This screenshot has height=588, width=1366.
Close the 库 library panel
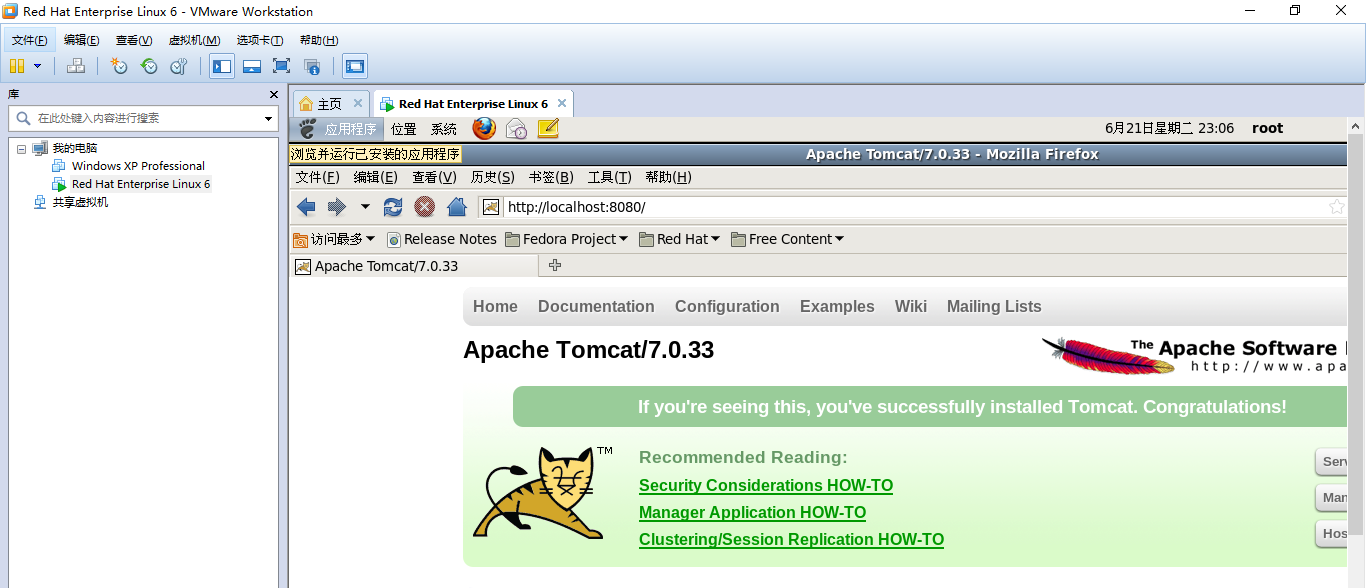coord(274,94)
